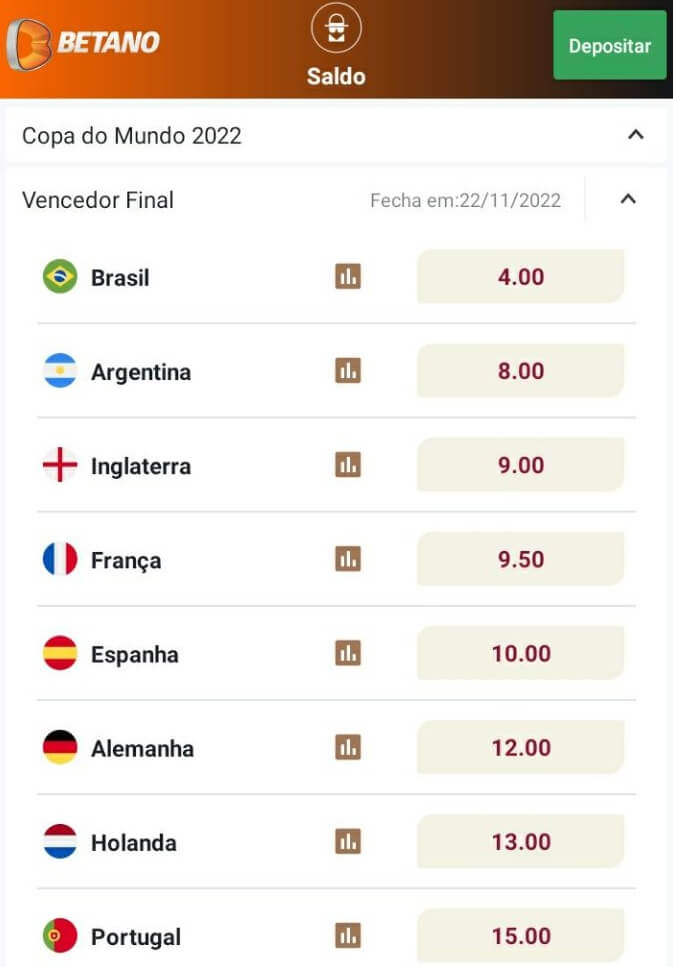Select França odds 9.50

point(521,559)
